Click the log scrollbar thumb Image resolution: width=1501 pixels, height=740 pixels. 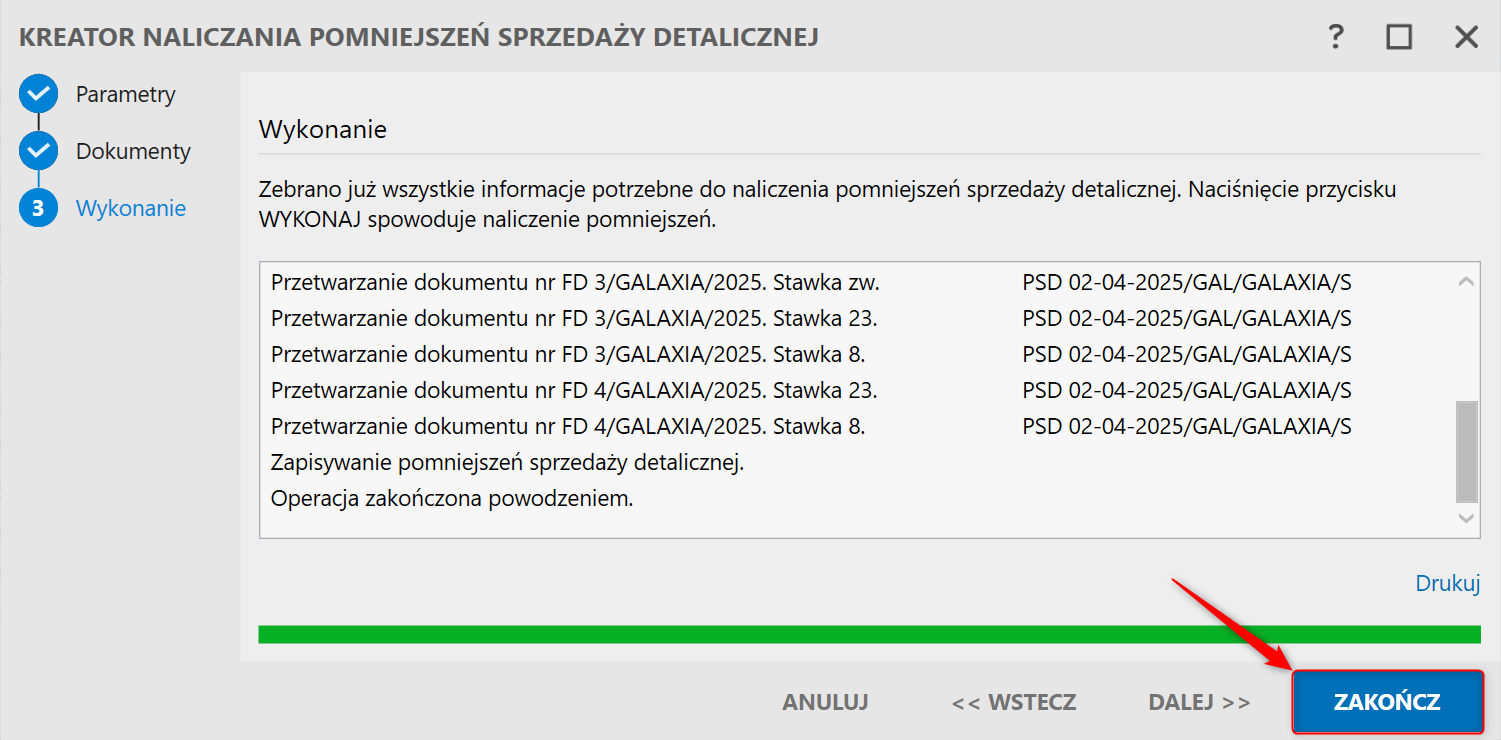point(1466,451)
